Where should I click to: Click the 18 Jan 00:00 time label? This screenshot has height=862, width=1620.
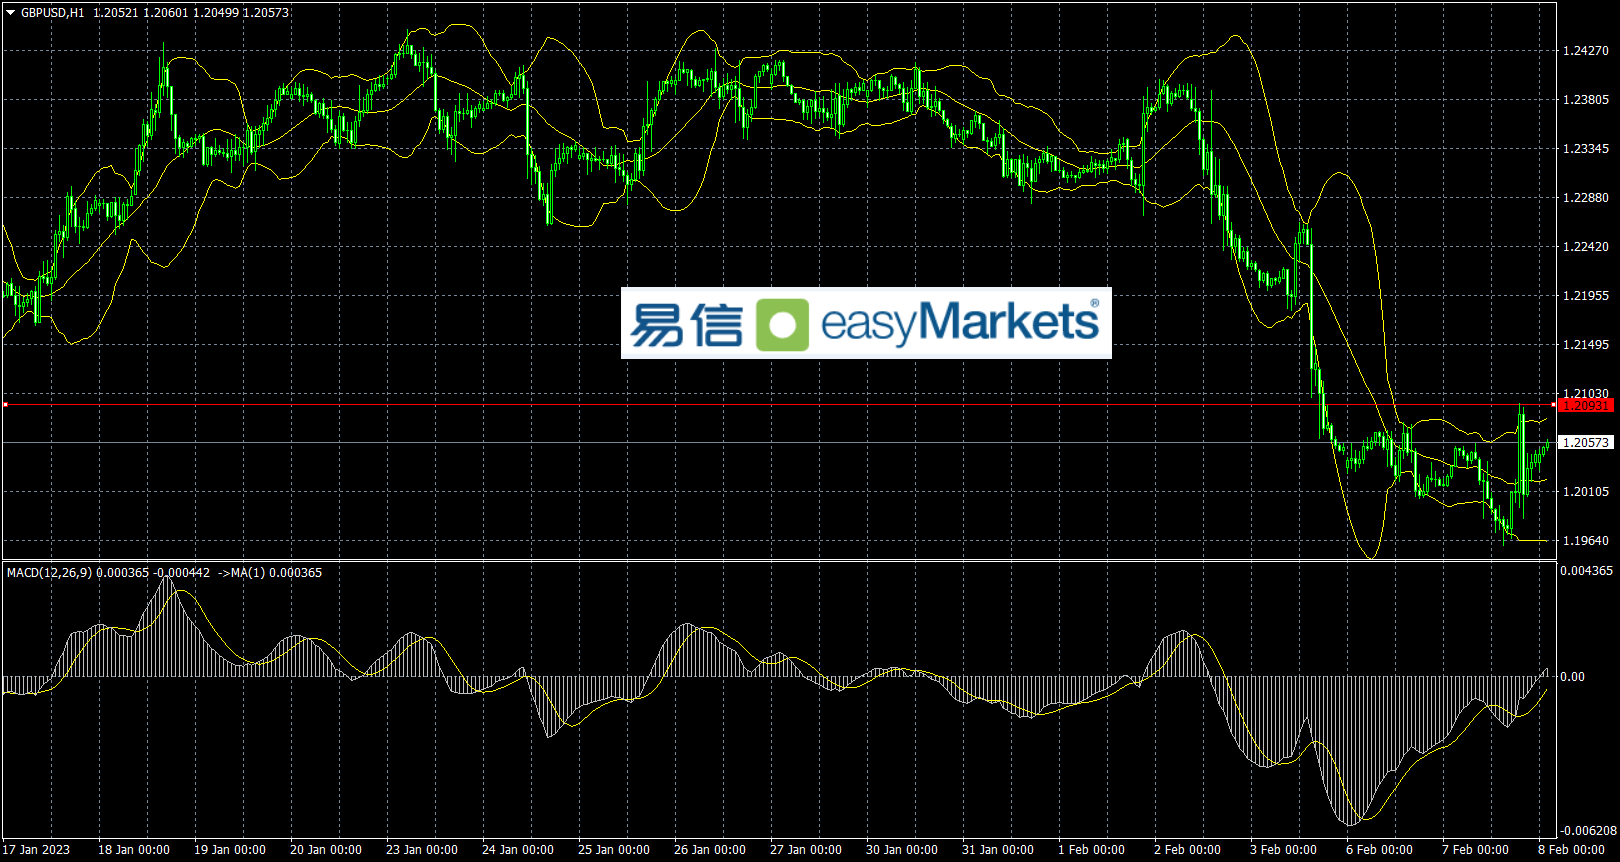(x=134, y=850)
